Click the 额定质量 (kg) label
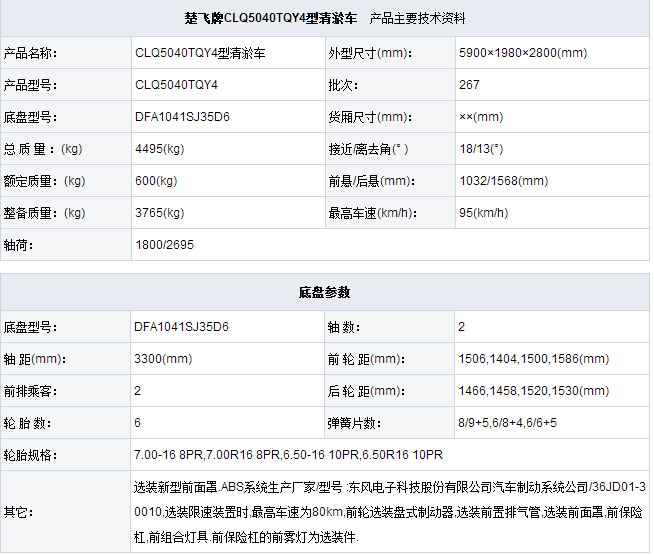Image resolution: width=654 pixels, height=555 pixels. click(44, 181)
